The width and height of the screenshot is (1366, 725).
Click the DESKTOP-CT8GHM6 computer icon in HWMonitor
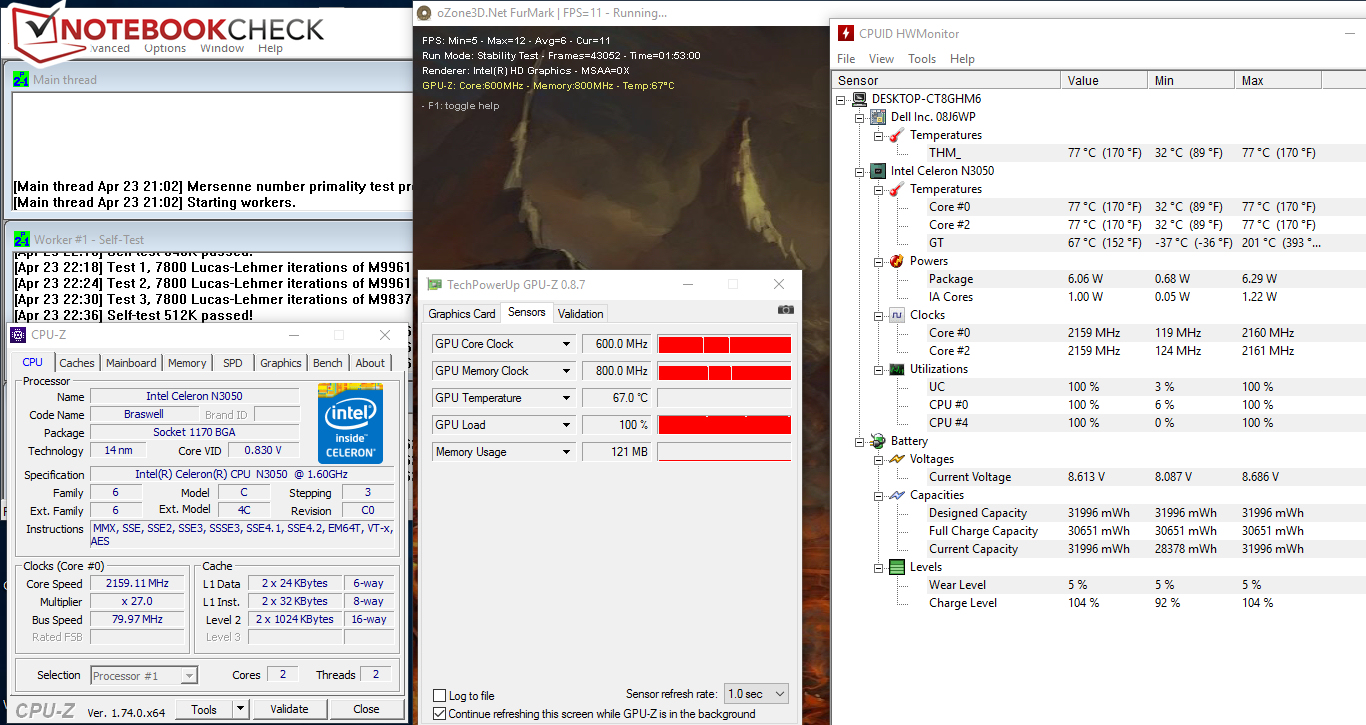[x=859, y=99]
